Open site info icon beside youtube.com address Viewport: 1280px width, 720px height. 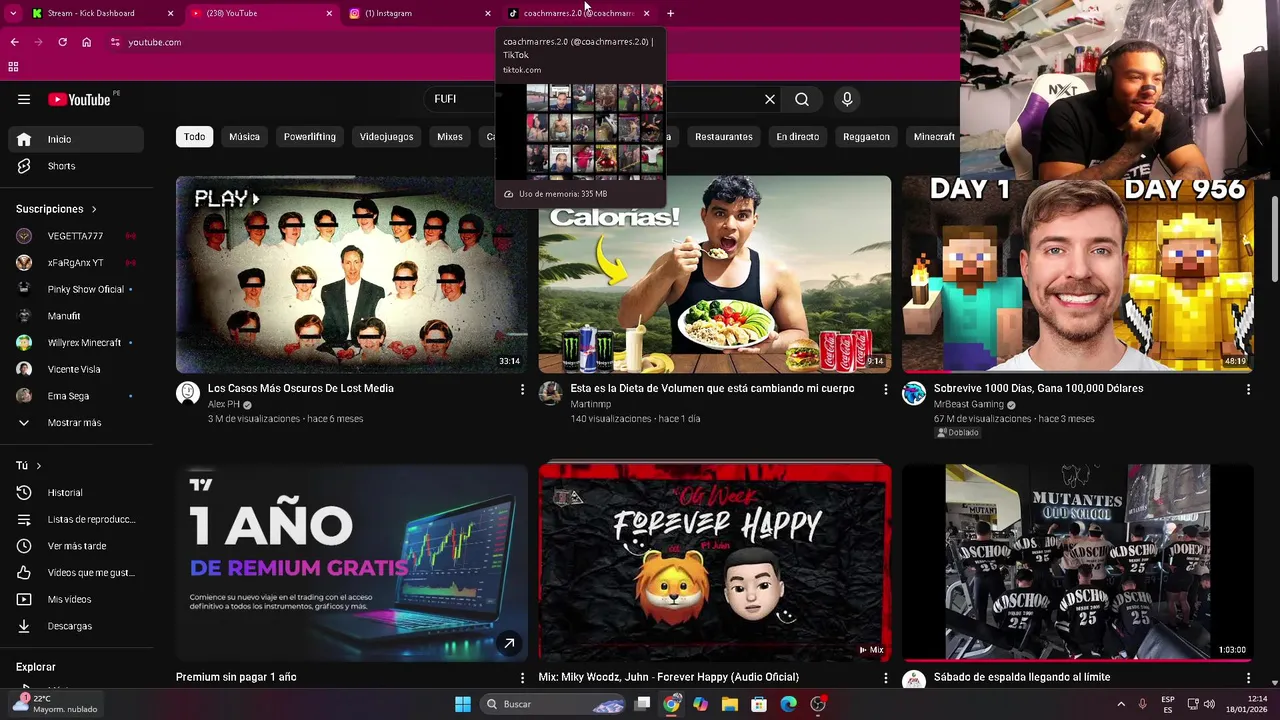tap(115, 42)
